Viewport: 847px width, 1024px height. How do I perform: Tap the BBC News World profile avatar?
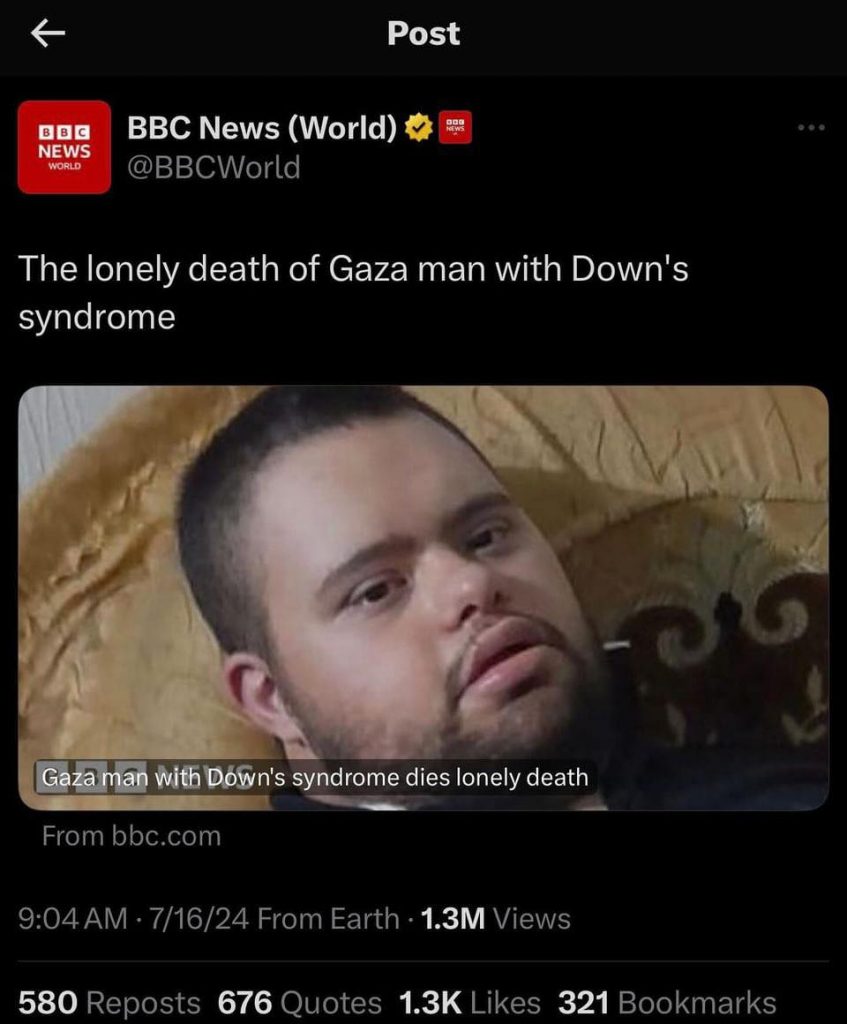click(x=64, y=147)
